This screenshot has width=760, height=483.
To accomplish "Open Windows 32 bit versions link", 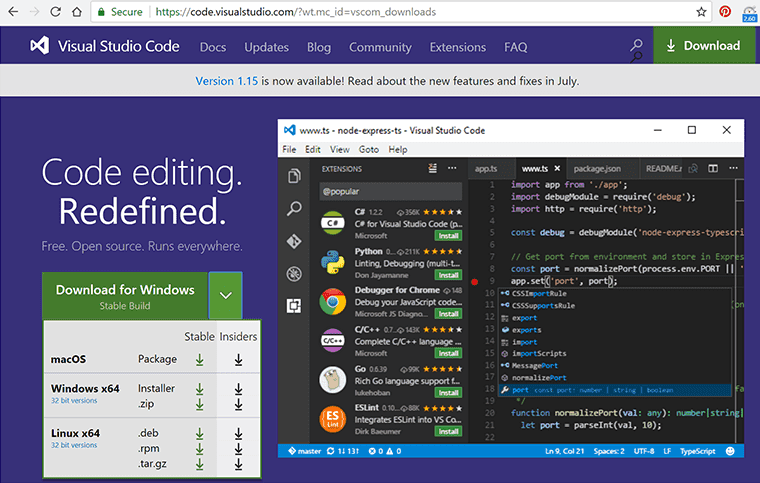I will [x=73, y=400].
